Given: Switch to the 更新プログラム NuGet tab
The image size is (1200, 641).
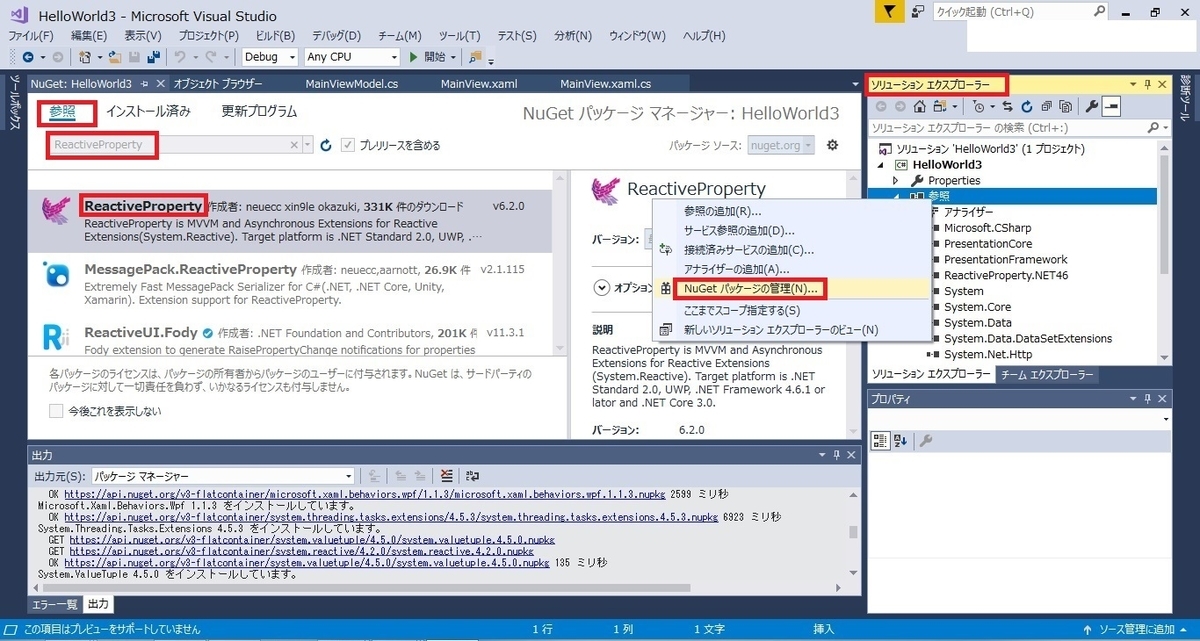Looking at the screenshot, I should pyautogui.click(x=259, y=112).
